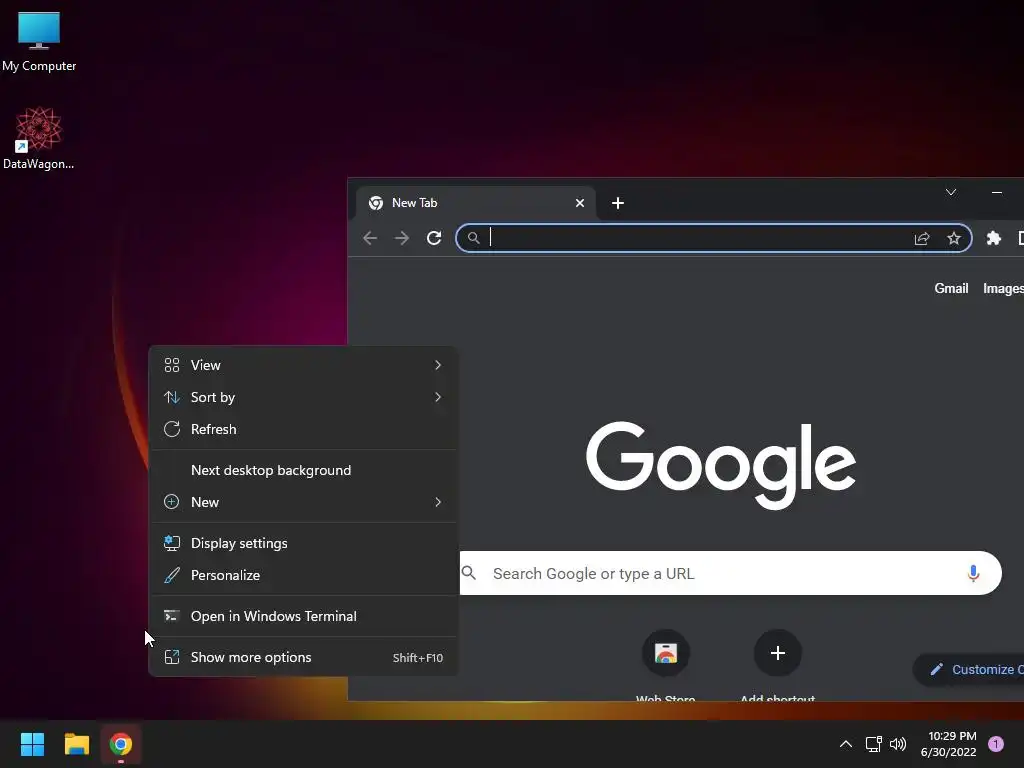Screen dimensions: 1024x768
Task: Select Next desktop background
Action: (303, 470)
